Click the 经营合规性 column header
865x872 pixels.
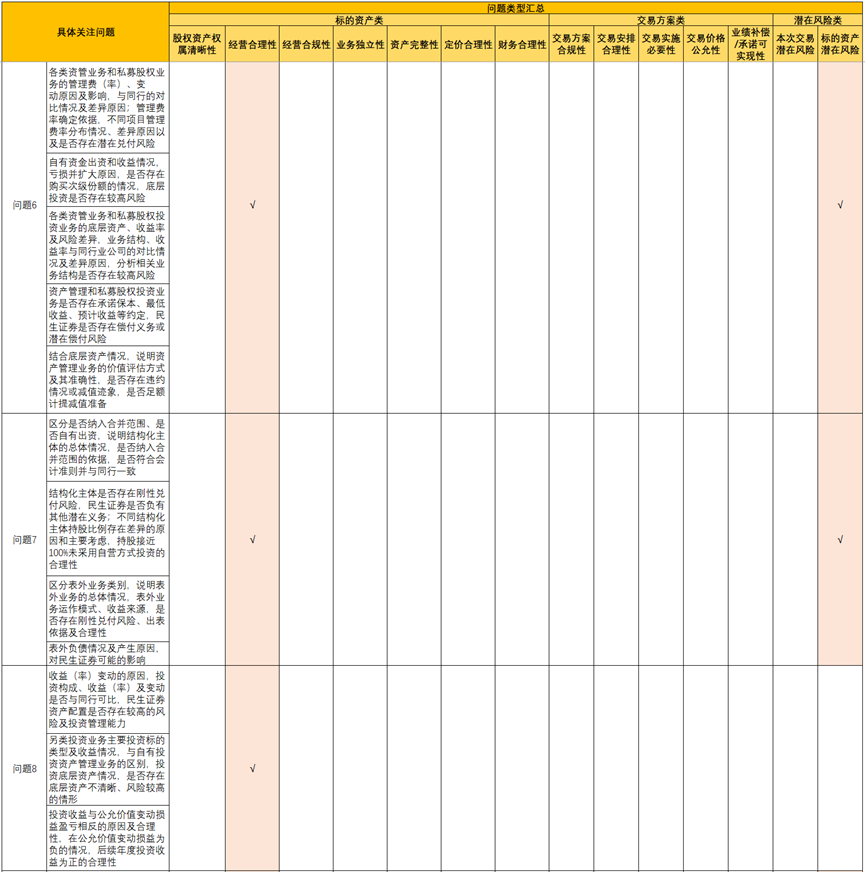pyautogui.click(x=306, y=44)
